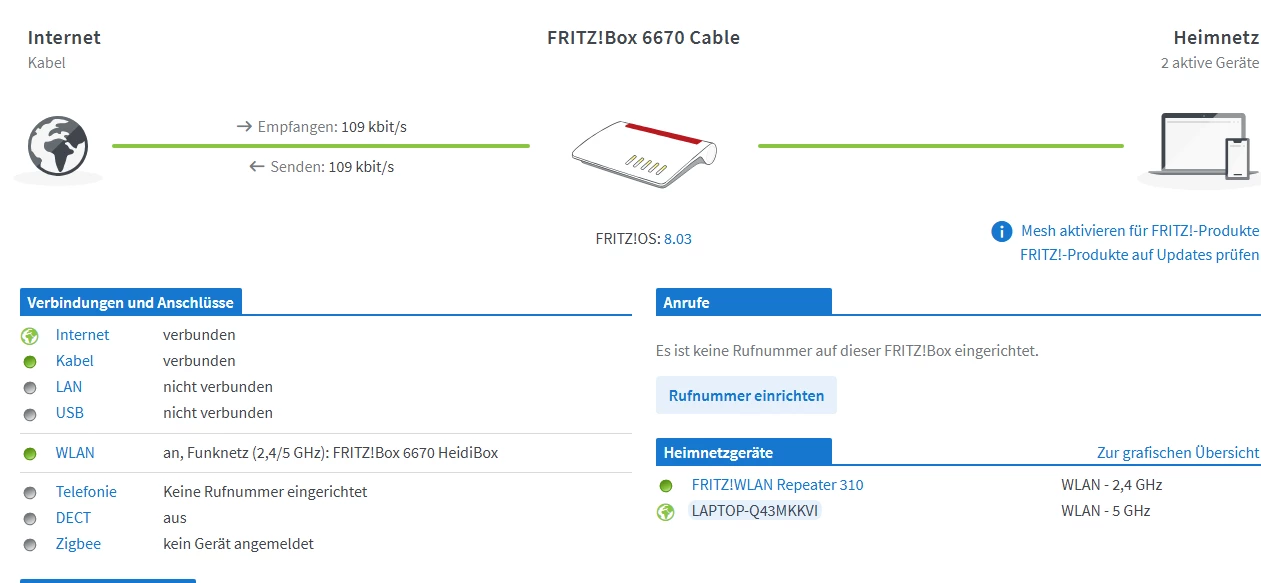Open the FRITZ!WLAN Repeater 310 device
This screenshot has height=583, width=1261.
777,485
